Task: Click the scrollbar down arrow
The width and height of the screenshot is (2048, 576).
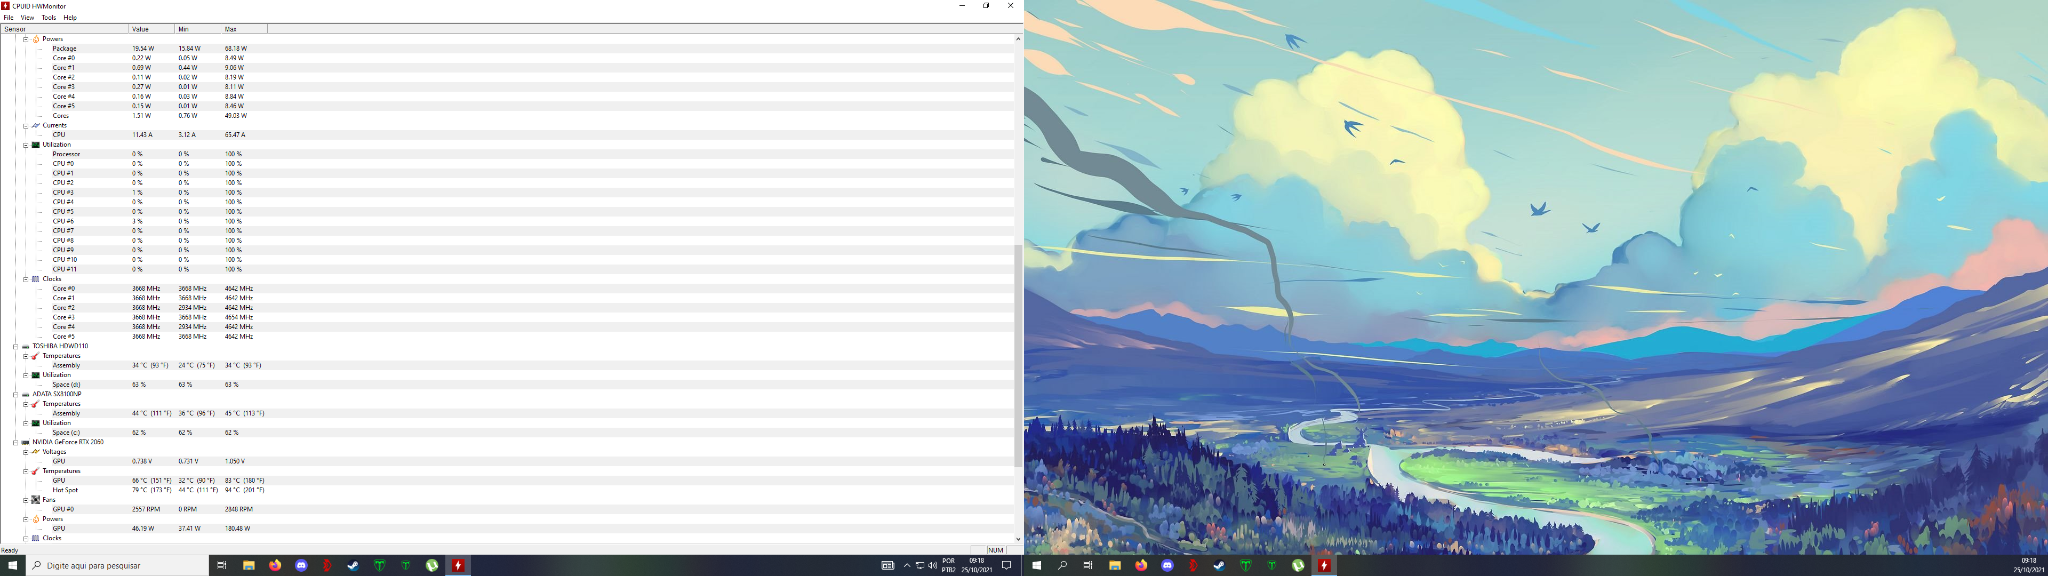Action: tap(1018, 539)
